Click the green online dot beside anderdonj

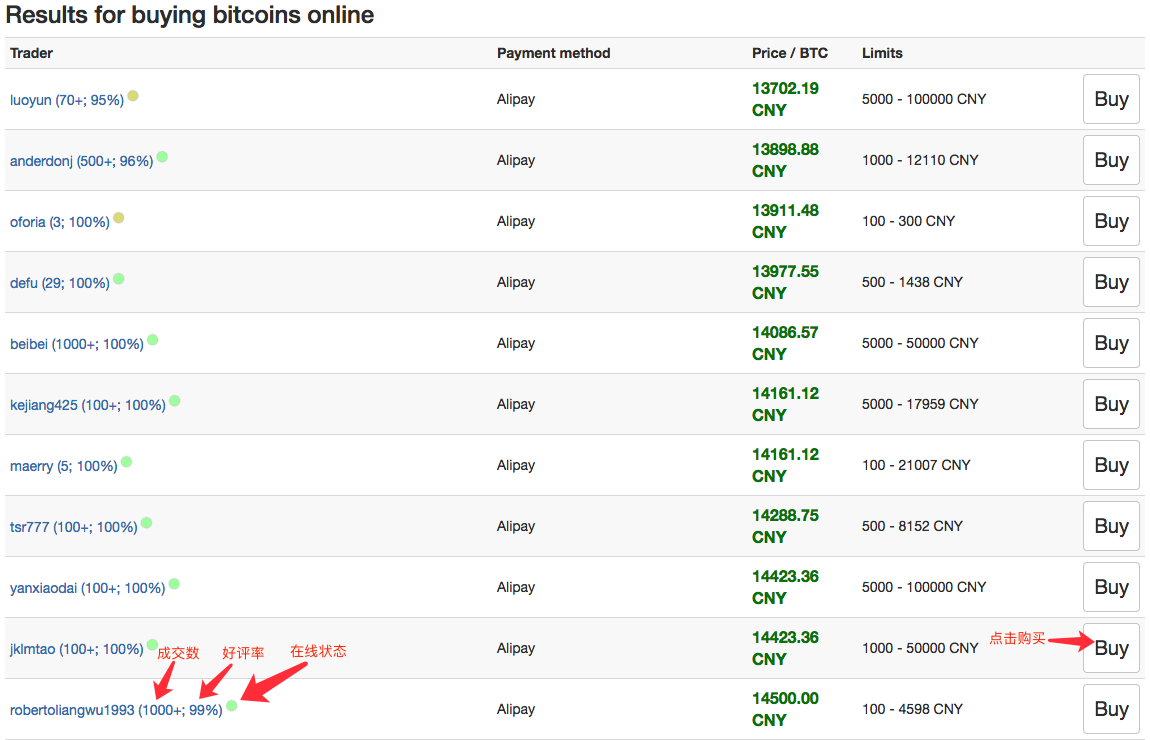pyautogui.click(x=162, y=157)
